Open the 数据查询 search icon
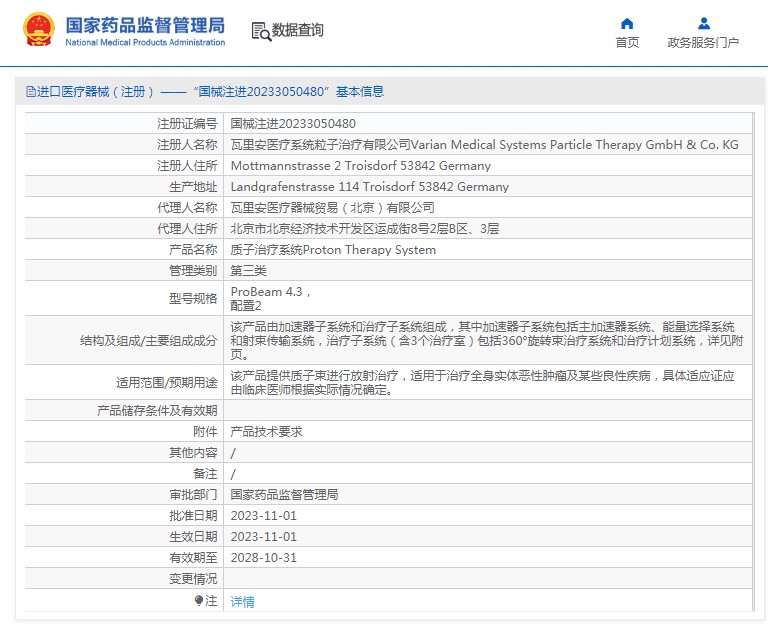Image resolution: width=768 pixels, height=631 pixels. pos(261,31)
